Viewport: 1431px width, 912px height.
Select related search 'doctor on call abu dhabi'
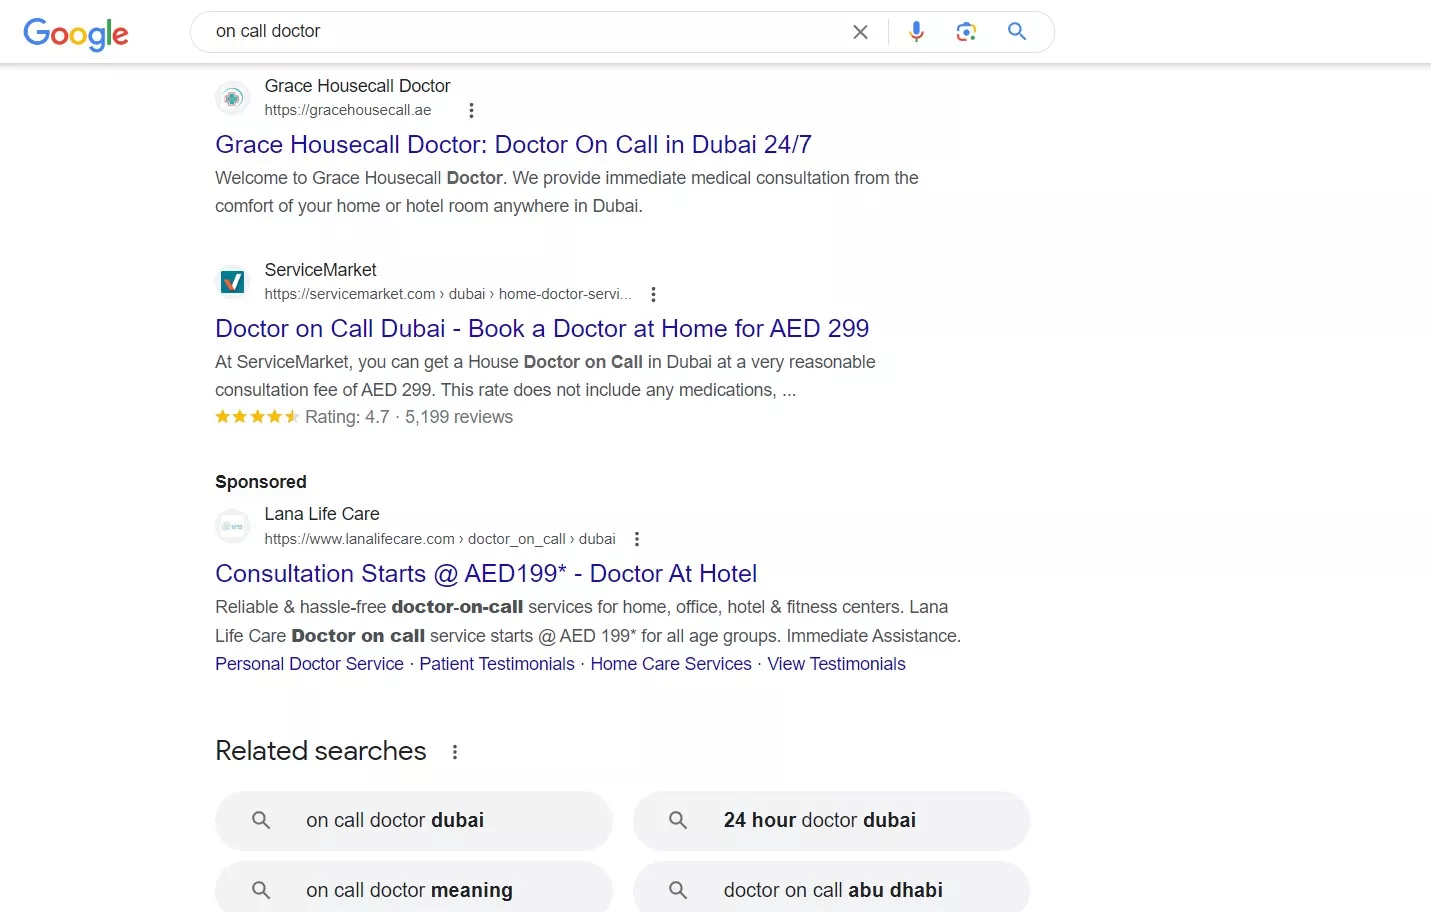831,888
